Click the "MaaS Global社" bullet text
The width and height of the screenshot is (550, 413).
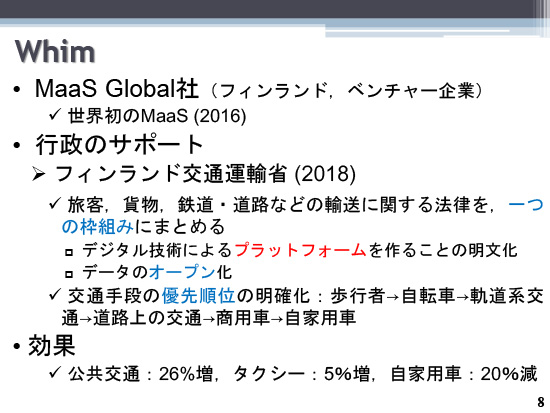(117, 88)
